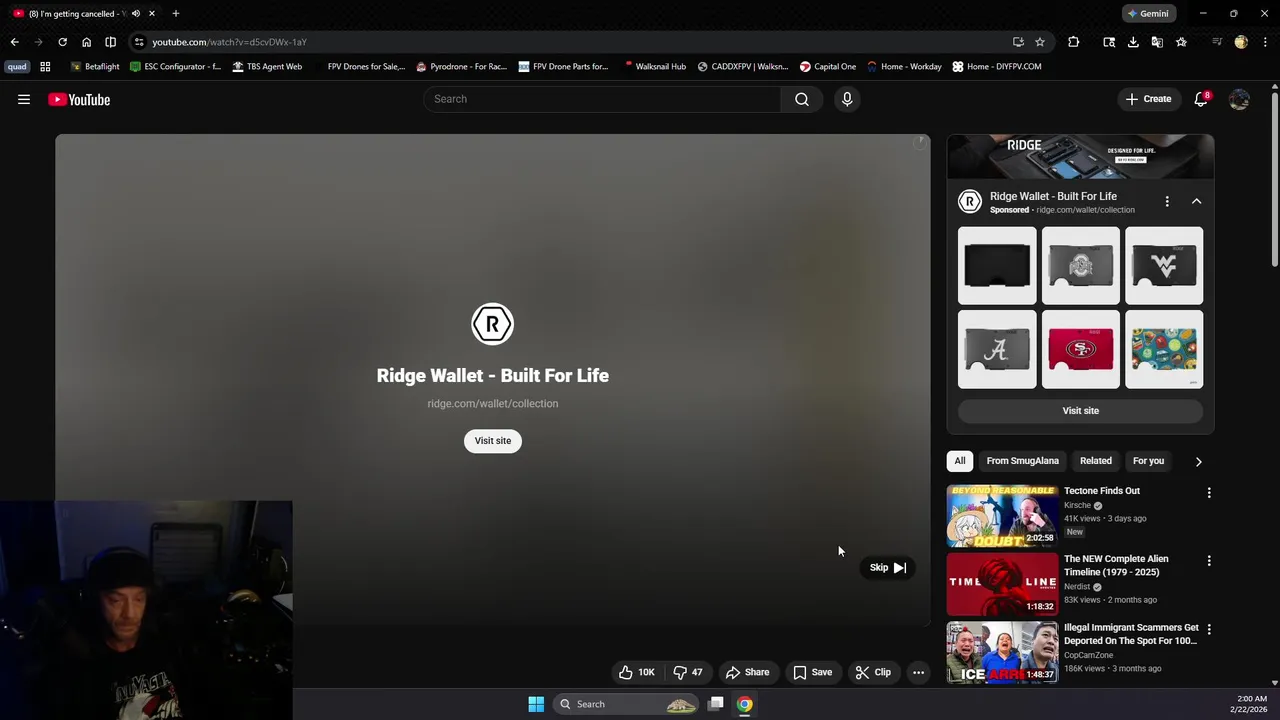Open Gemini button in title bar
Screen dimensions: 1280x720
click(x=1148, y=14)
